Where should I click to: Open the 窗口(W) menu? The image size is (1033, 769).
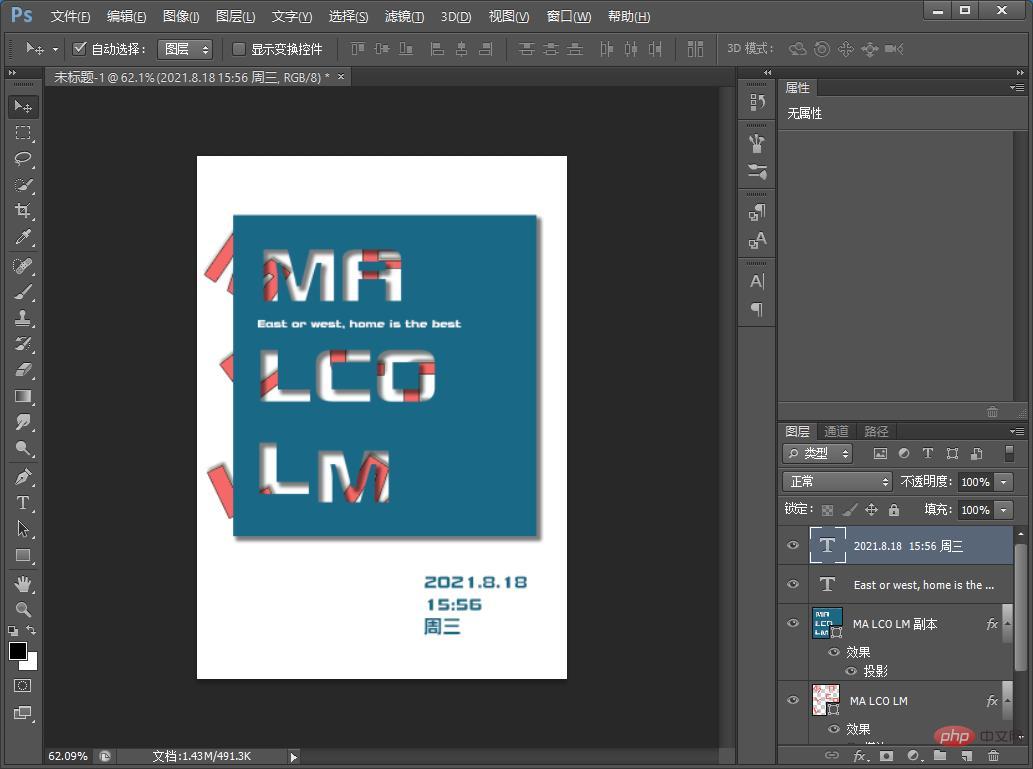pyautogui.click(x=569, y=16)
